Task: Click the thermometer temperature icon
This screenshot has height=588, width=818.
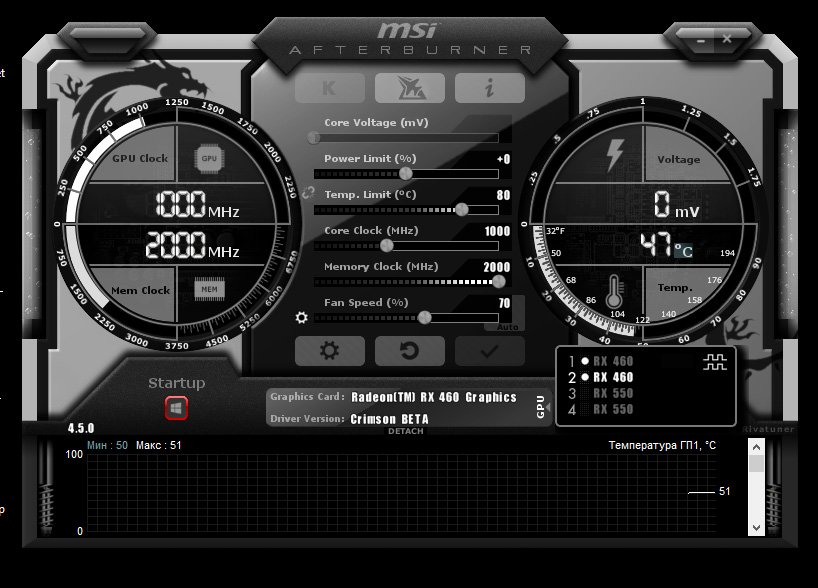Action: point(614,291)
